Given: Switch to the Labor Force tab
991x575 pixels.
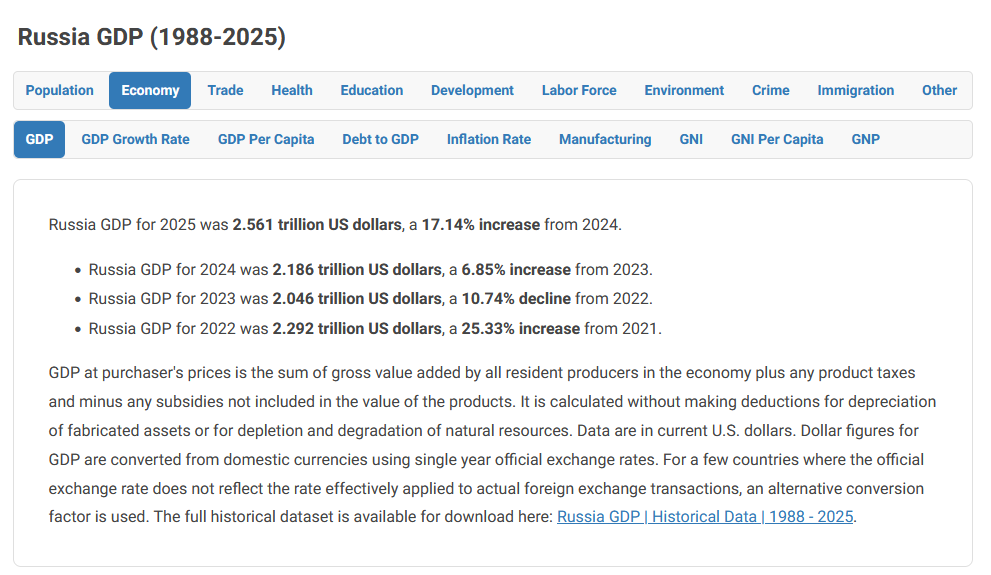Looking at the screenshot, I should tap(579, 90).
